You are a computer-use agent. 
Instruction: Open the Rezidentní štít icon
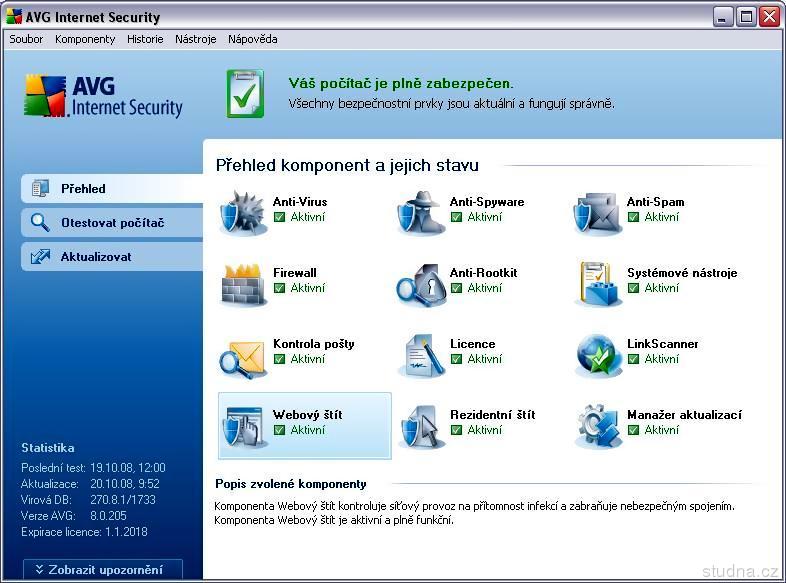tap(421, 427)
